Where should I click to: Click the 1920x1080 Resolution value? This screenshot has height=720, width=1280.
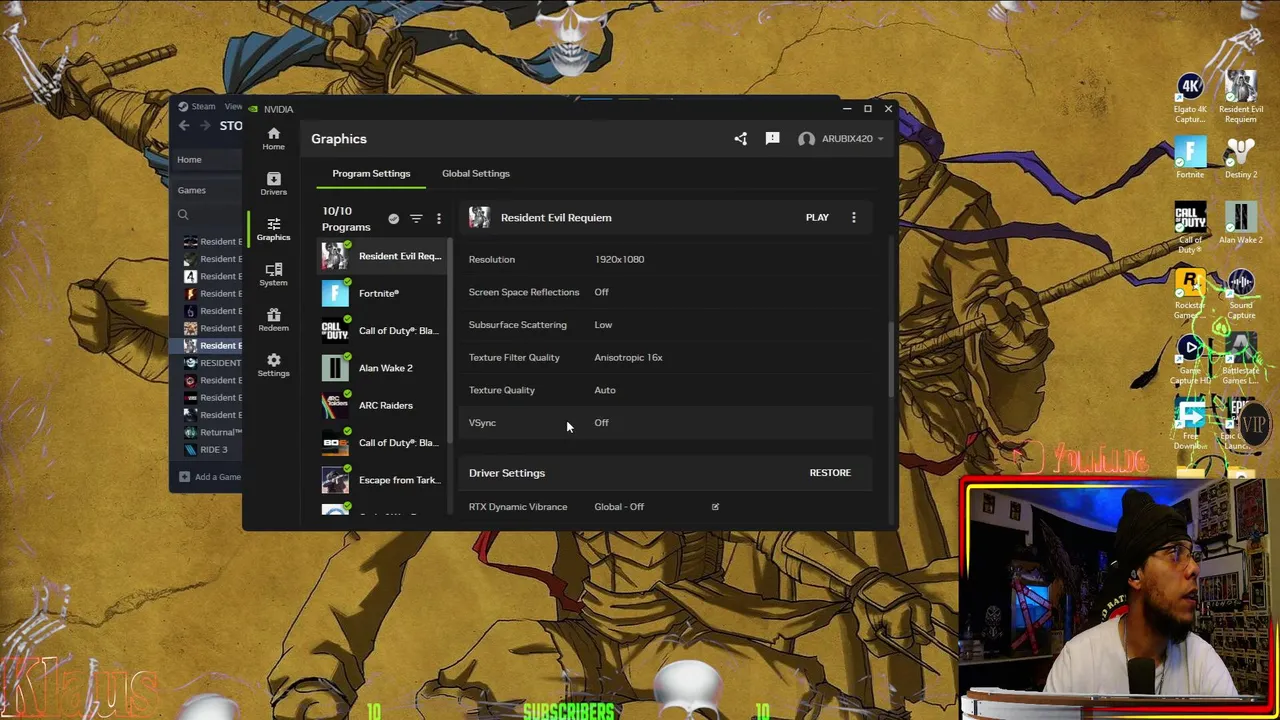point(619,259)
